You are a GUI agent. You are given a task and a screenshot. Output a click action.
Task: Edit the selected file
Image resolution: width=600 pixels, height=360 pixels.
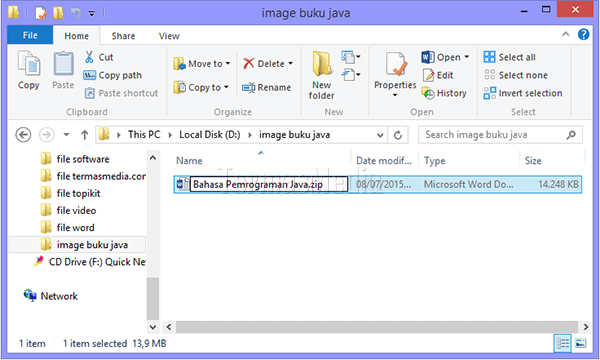click(438, 75)
